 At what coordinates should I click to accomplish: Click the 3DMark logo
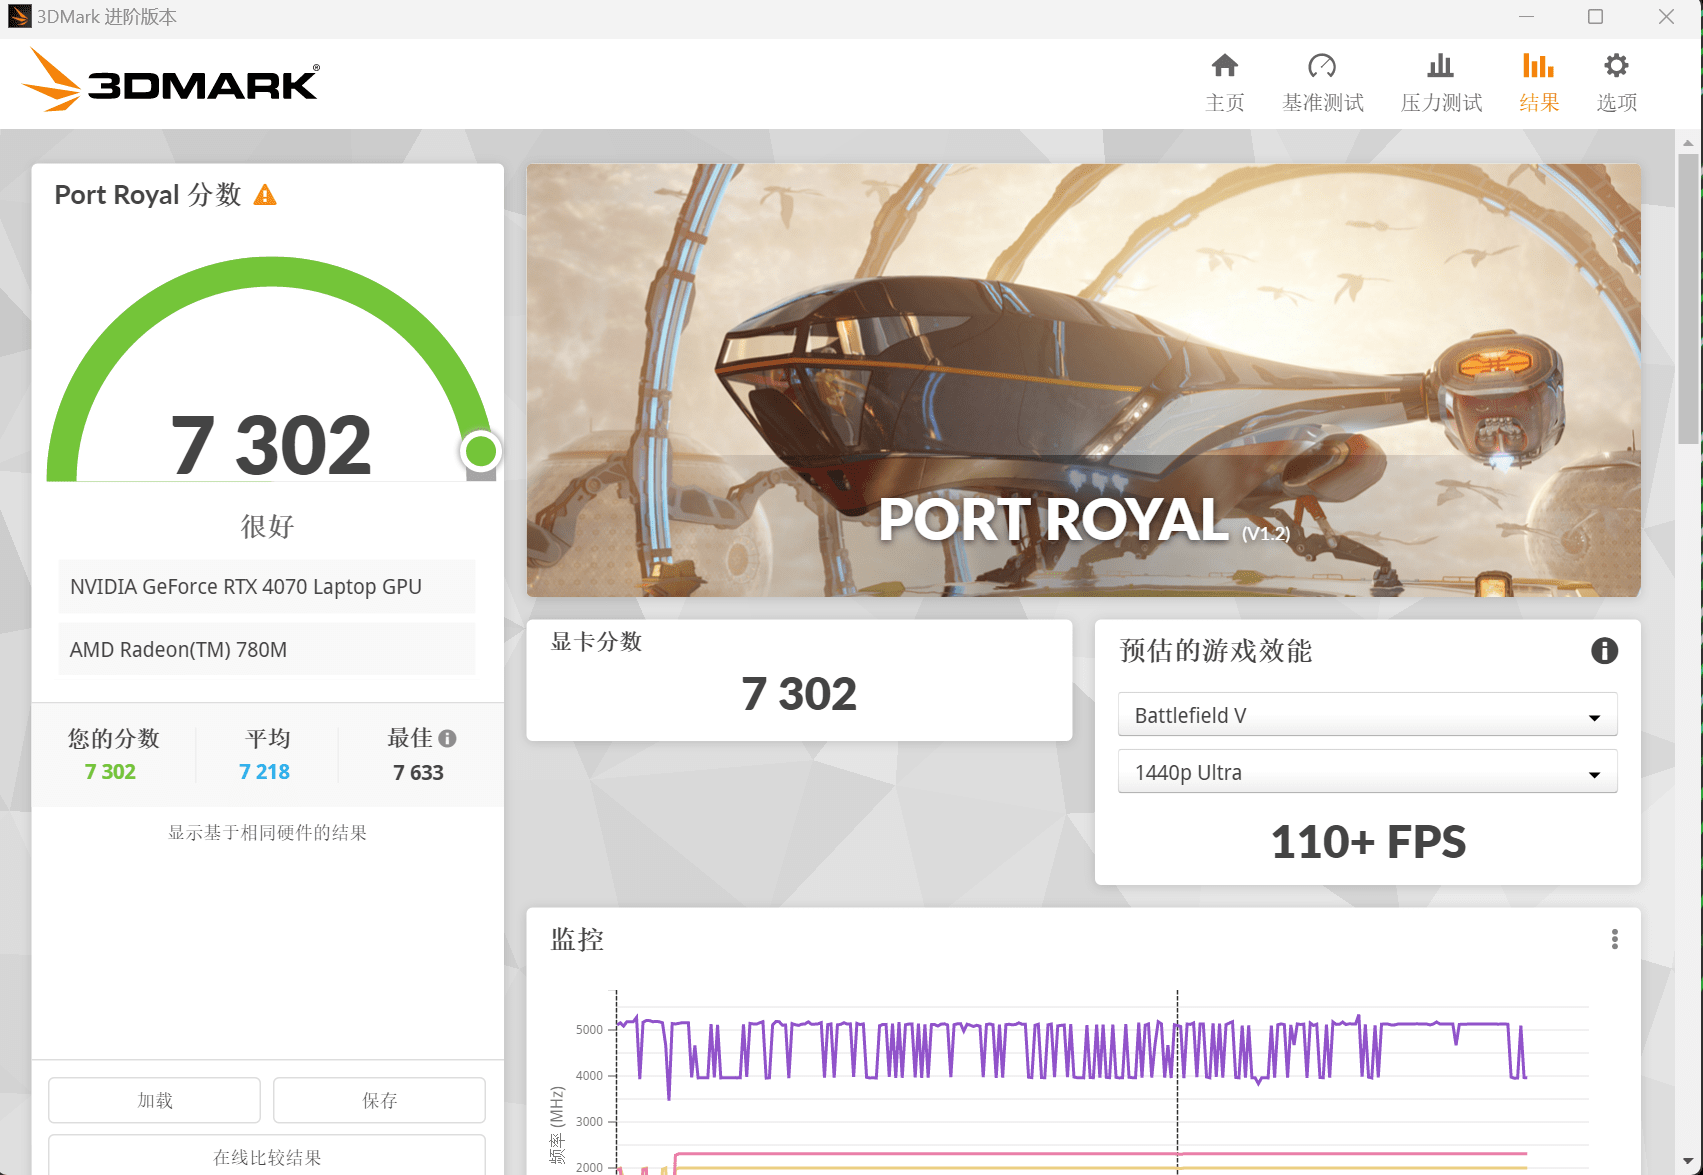point(170,80)
